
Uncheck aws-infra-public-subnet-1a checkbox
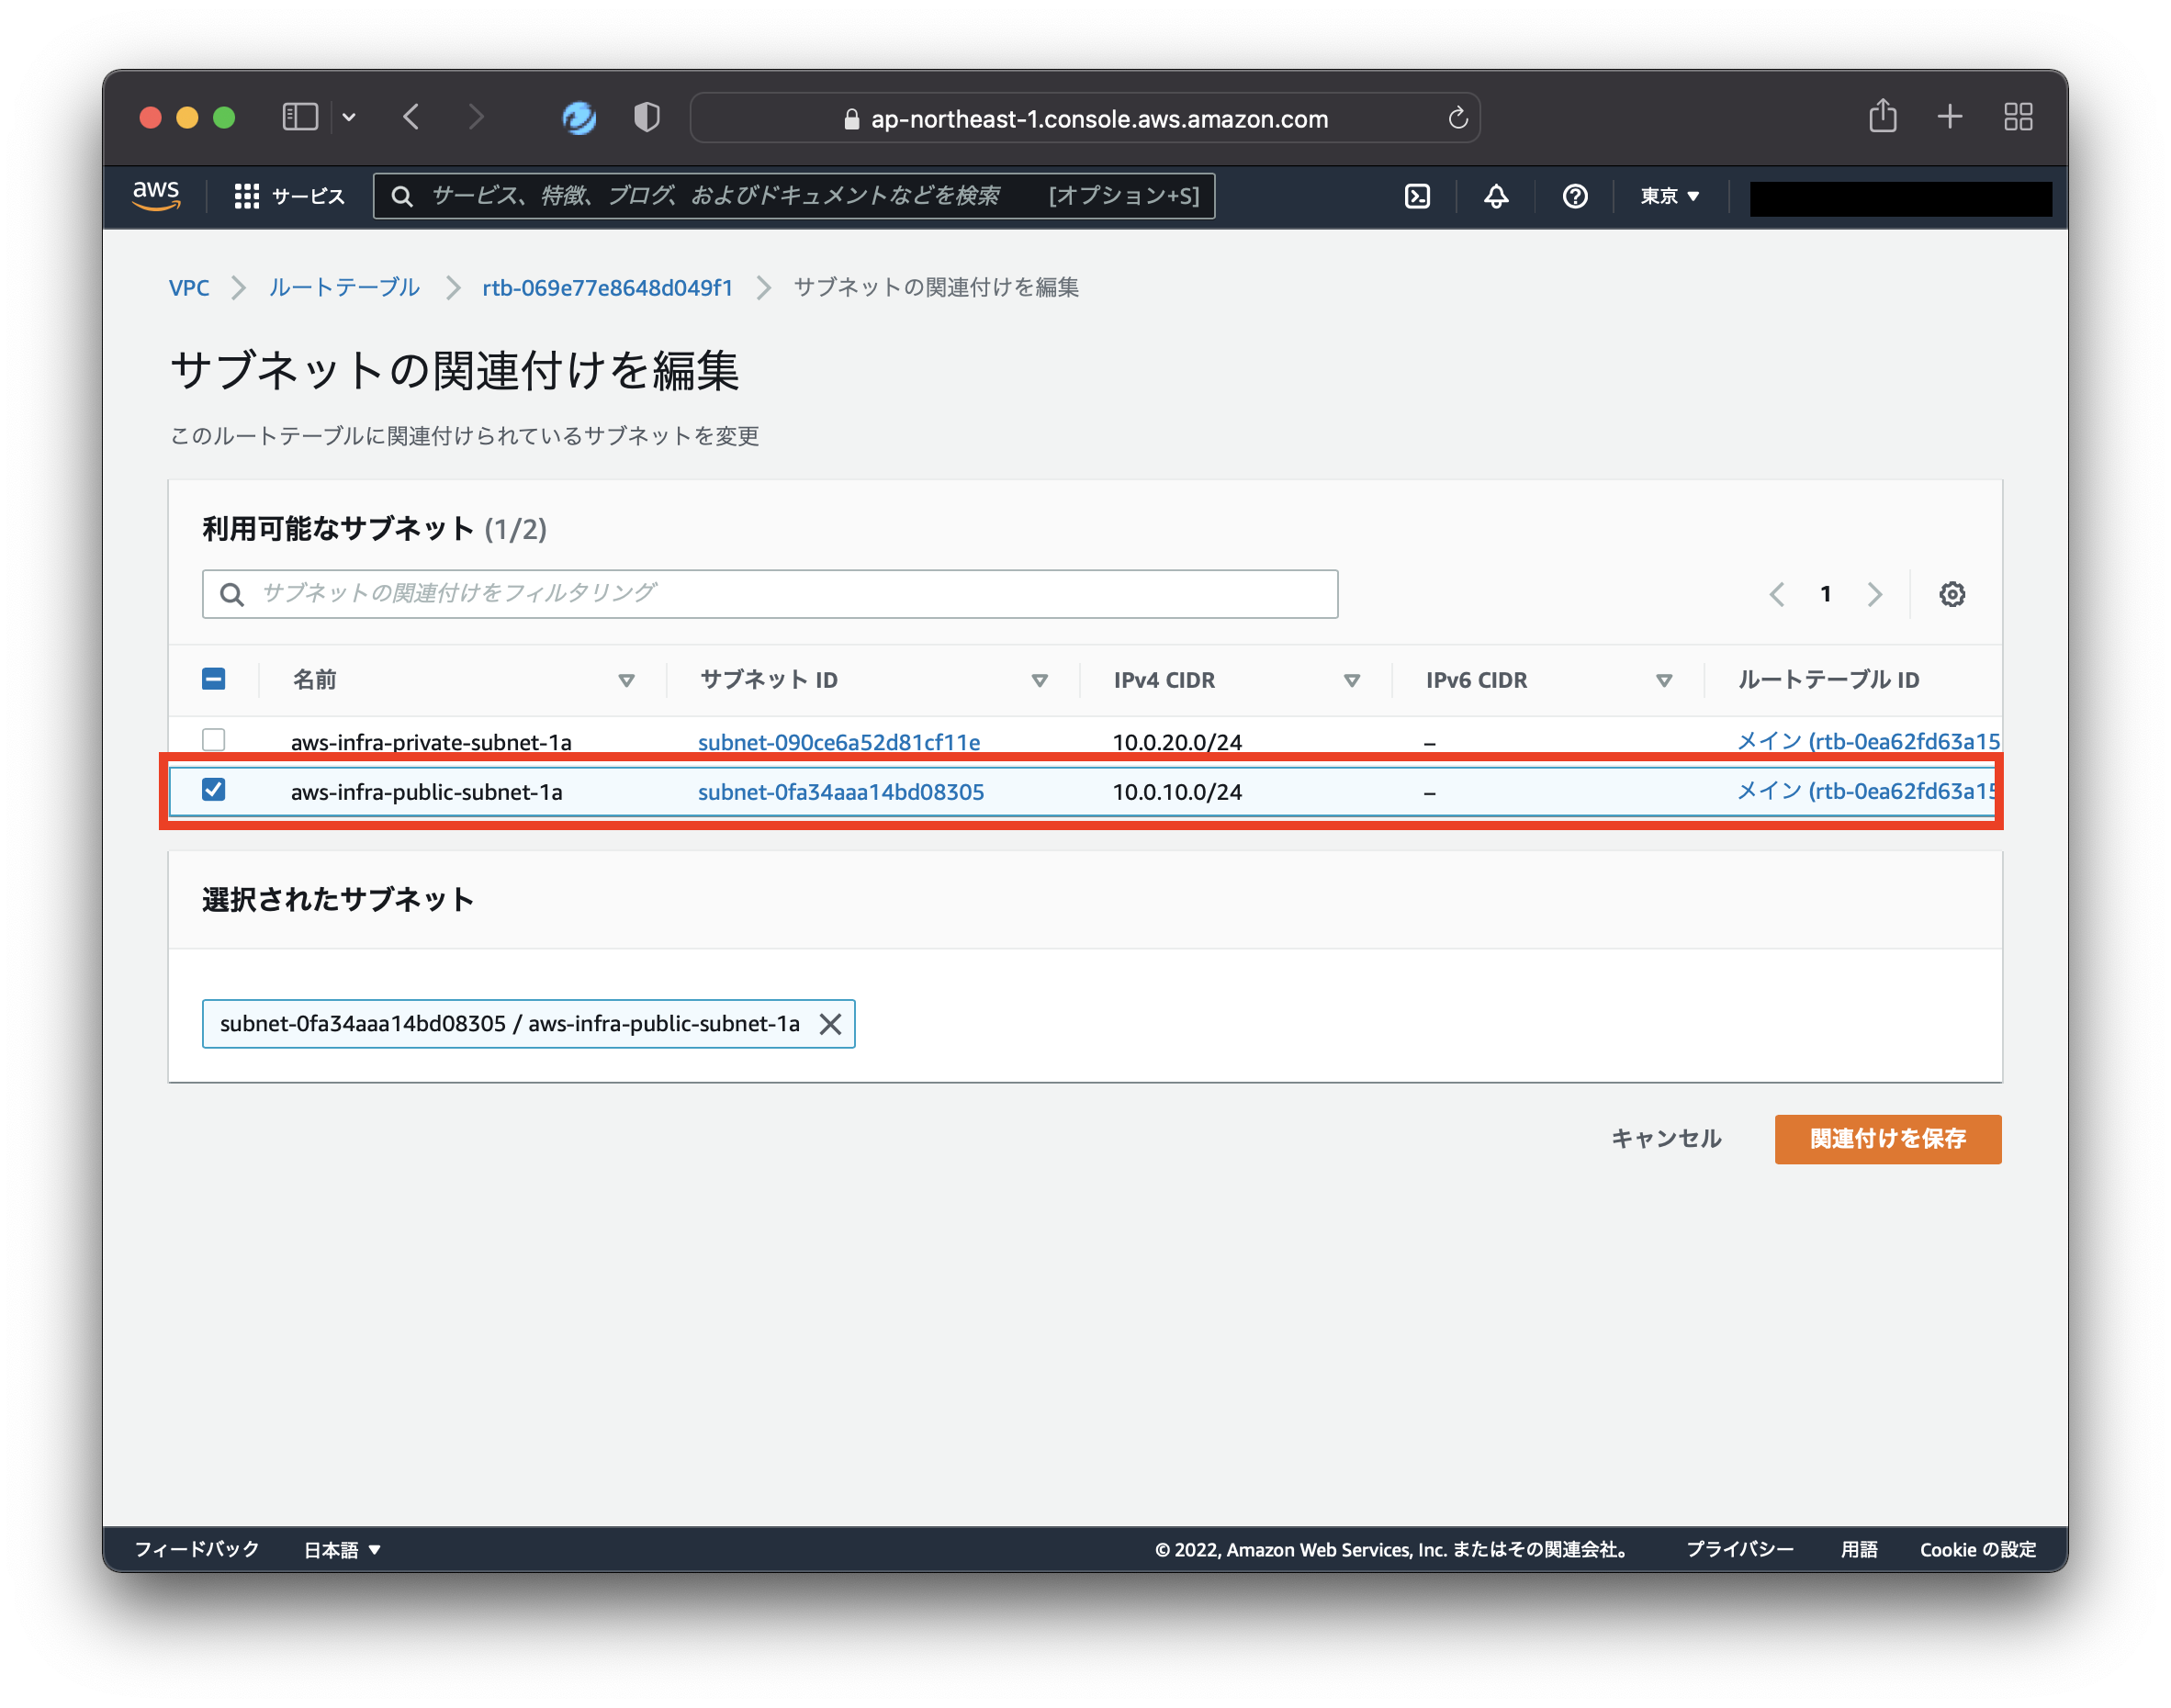coord(213,790)
